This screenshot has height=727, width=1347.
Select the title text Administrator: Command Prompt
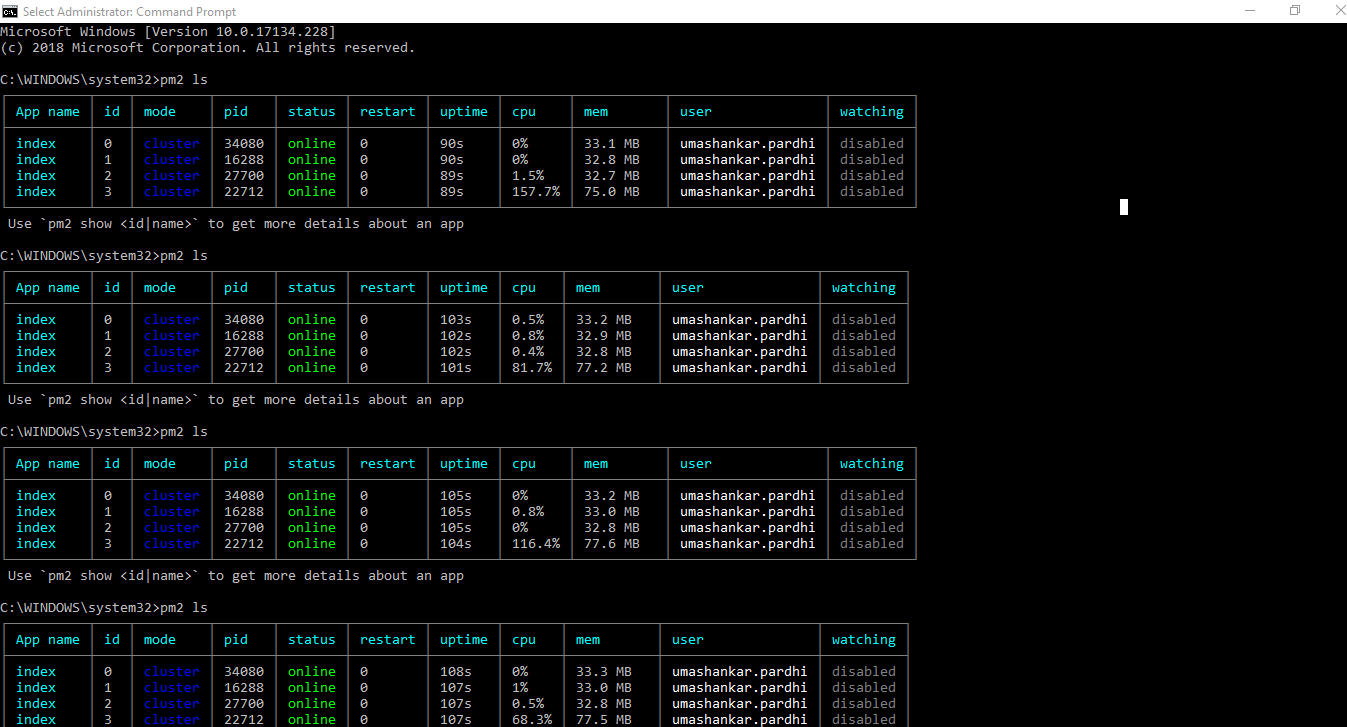point(131,11)
